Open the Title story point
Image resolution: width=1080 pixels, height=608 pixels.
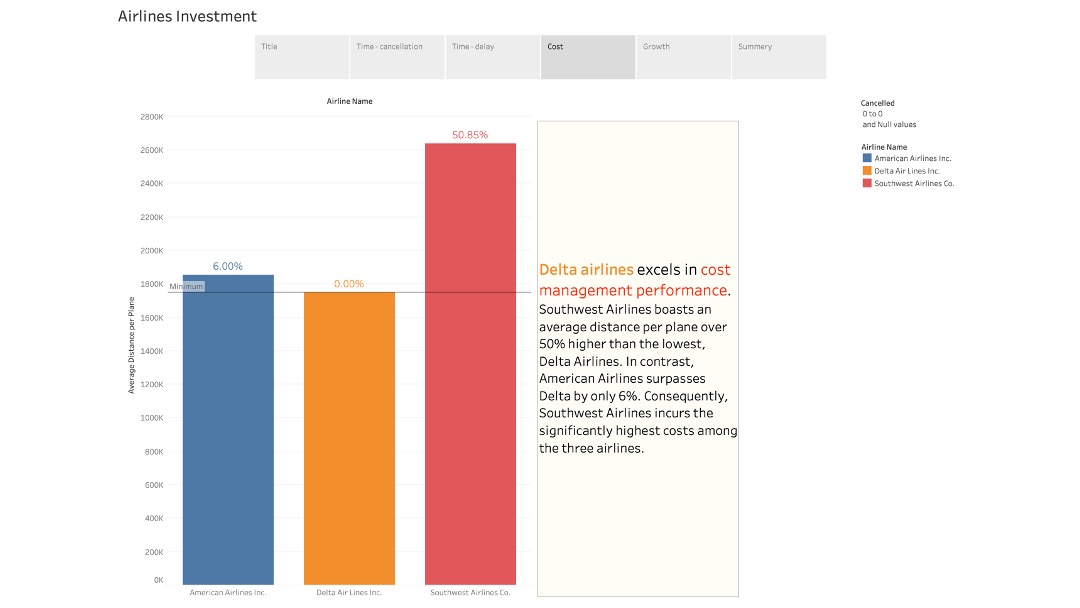pyautogui.click(x=302, y=57)
